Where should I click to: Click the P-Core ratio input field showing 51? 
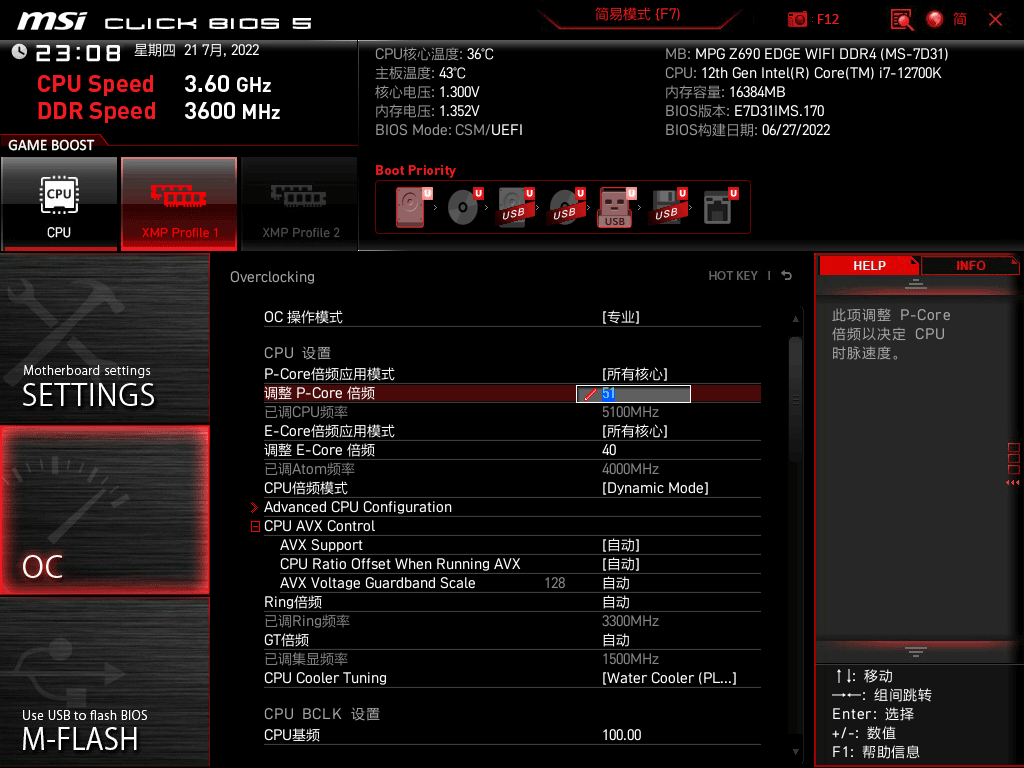(x=633, y=394)
